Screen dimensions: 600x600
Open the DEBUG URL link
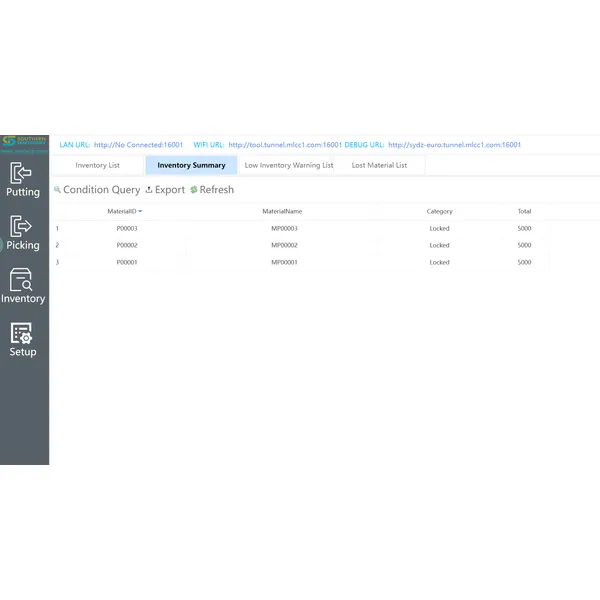click(455, 145)
